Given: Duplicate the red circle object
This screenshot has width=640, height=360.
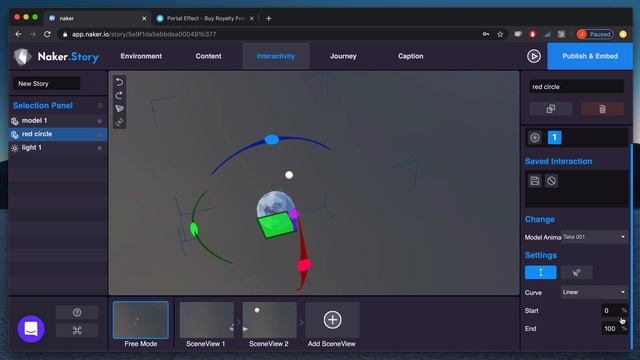Looking at the screenshot, I should (x=551, y=109).
